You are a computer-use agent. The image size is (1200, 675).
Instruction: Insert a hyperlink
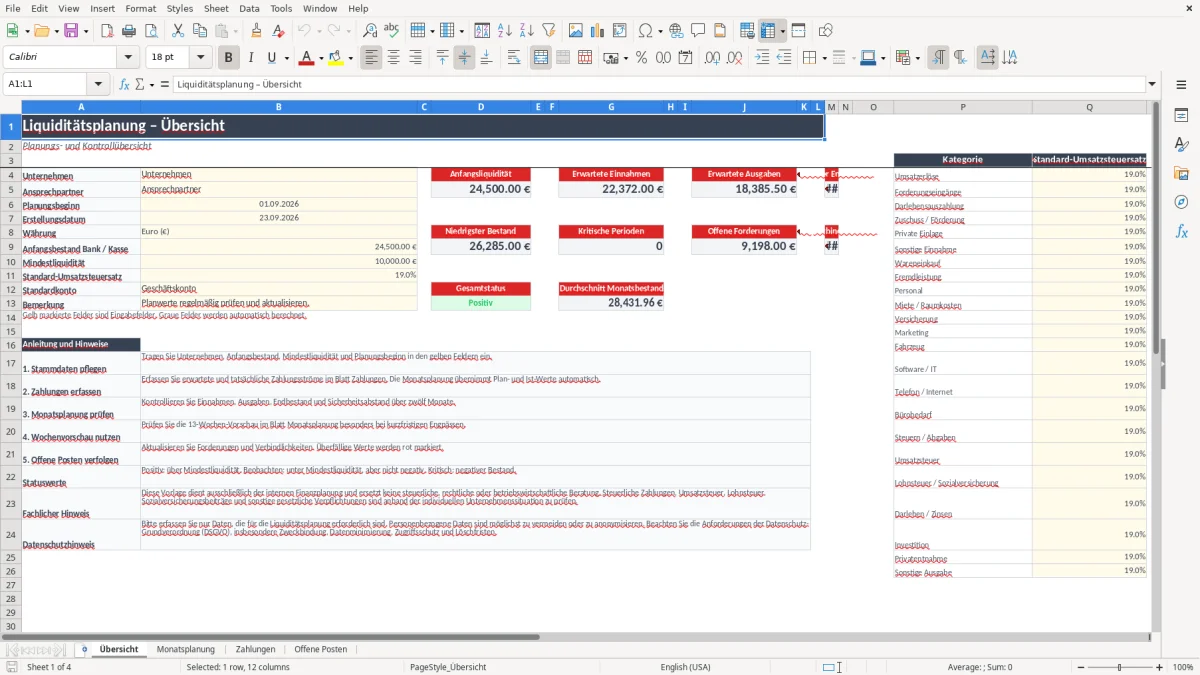coord(676,31)
